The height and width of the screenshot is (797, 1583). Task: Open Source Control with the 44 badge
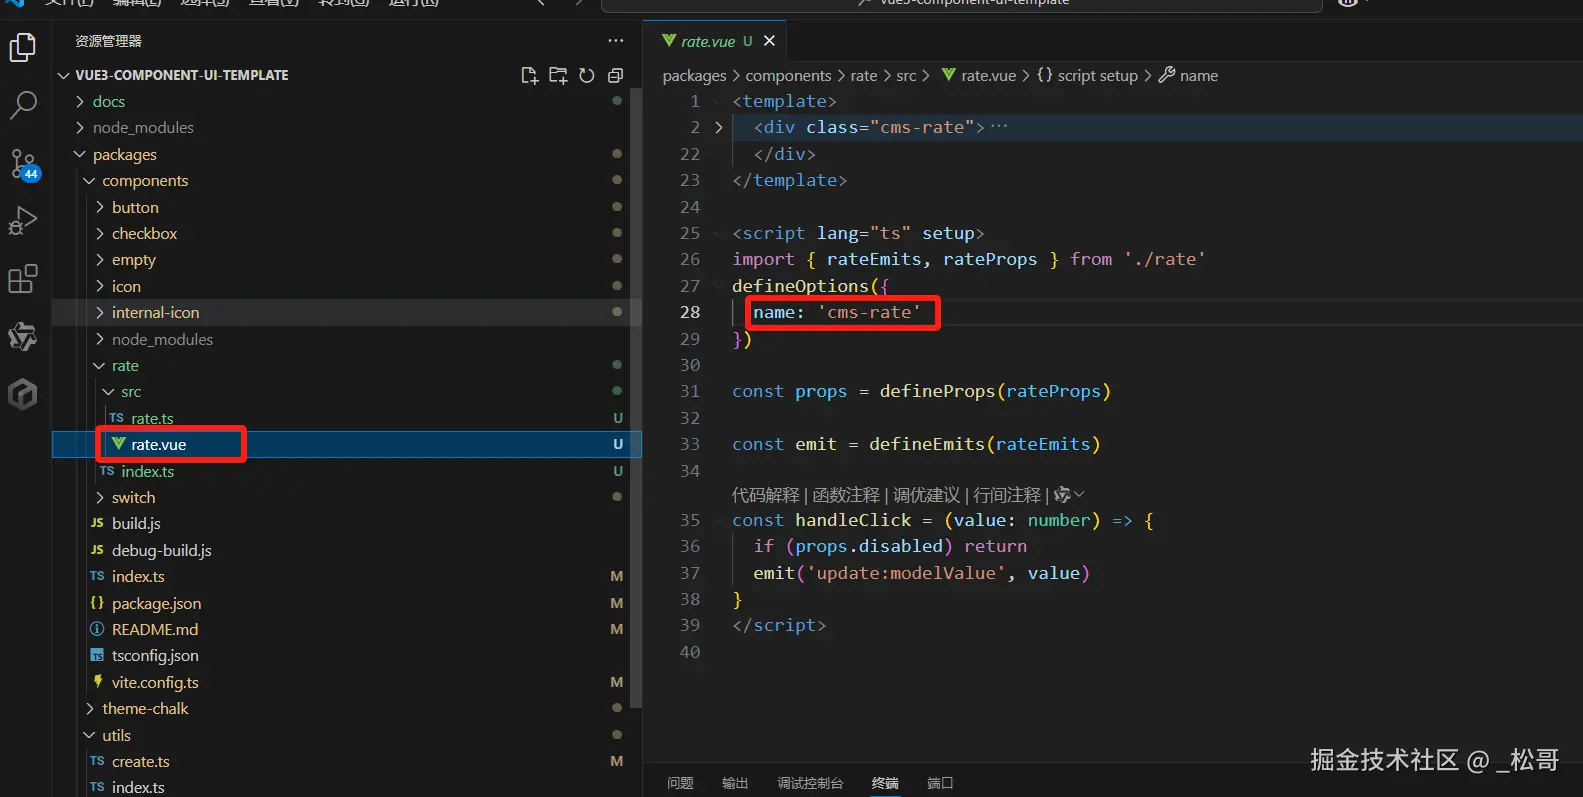[x=23, y=164]
